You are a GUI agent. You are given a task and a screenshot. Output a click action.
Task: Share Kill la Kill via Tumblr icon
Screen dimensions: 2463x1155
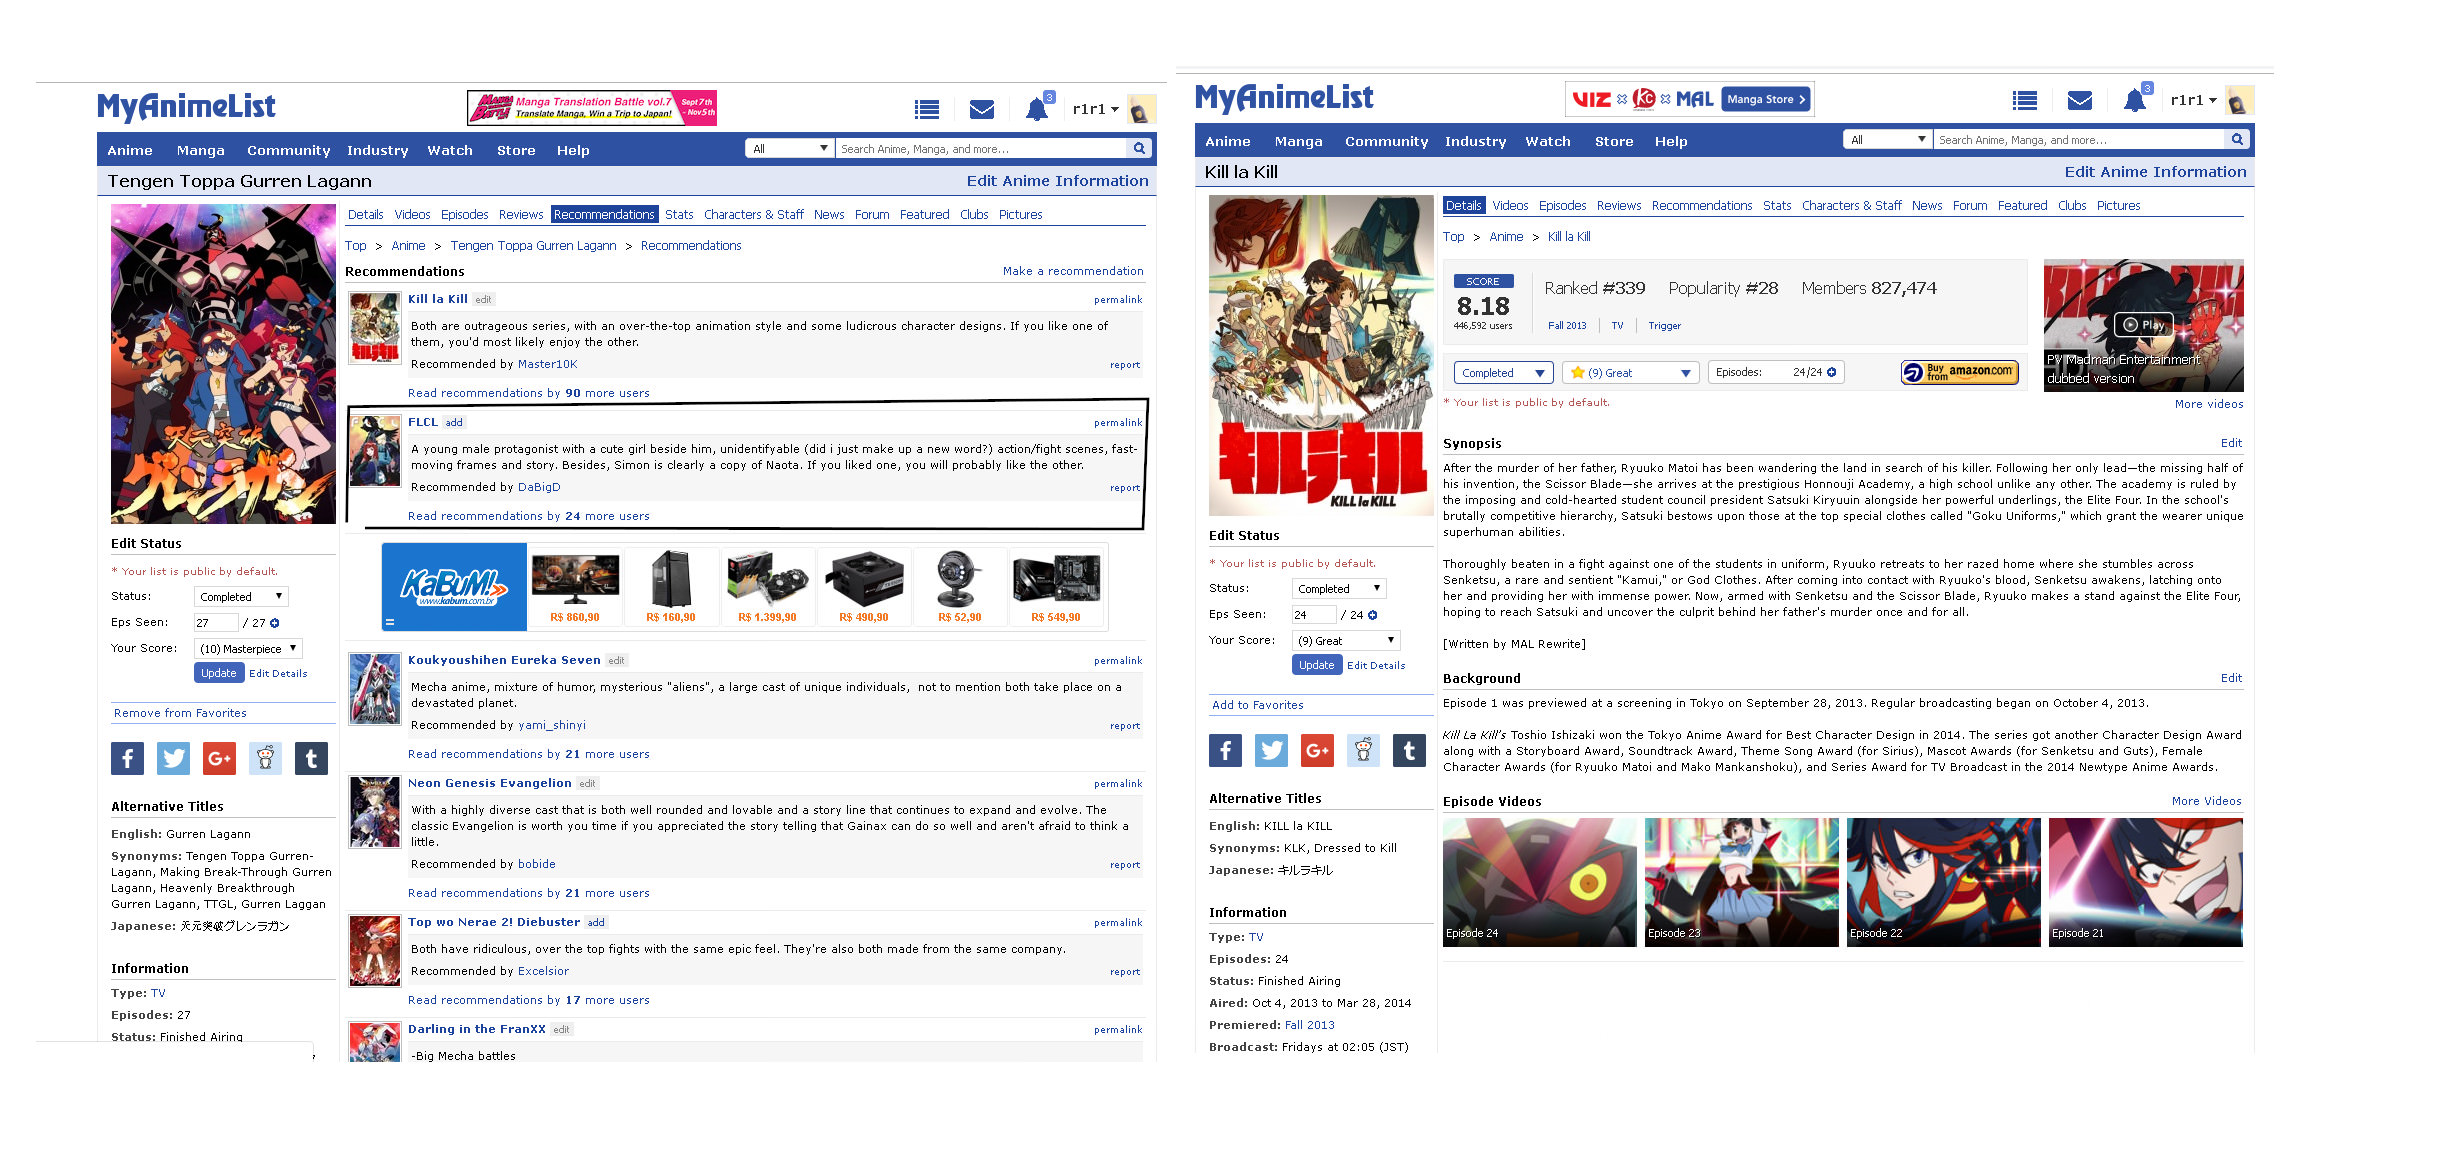(1408, 750)
